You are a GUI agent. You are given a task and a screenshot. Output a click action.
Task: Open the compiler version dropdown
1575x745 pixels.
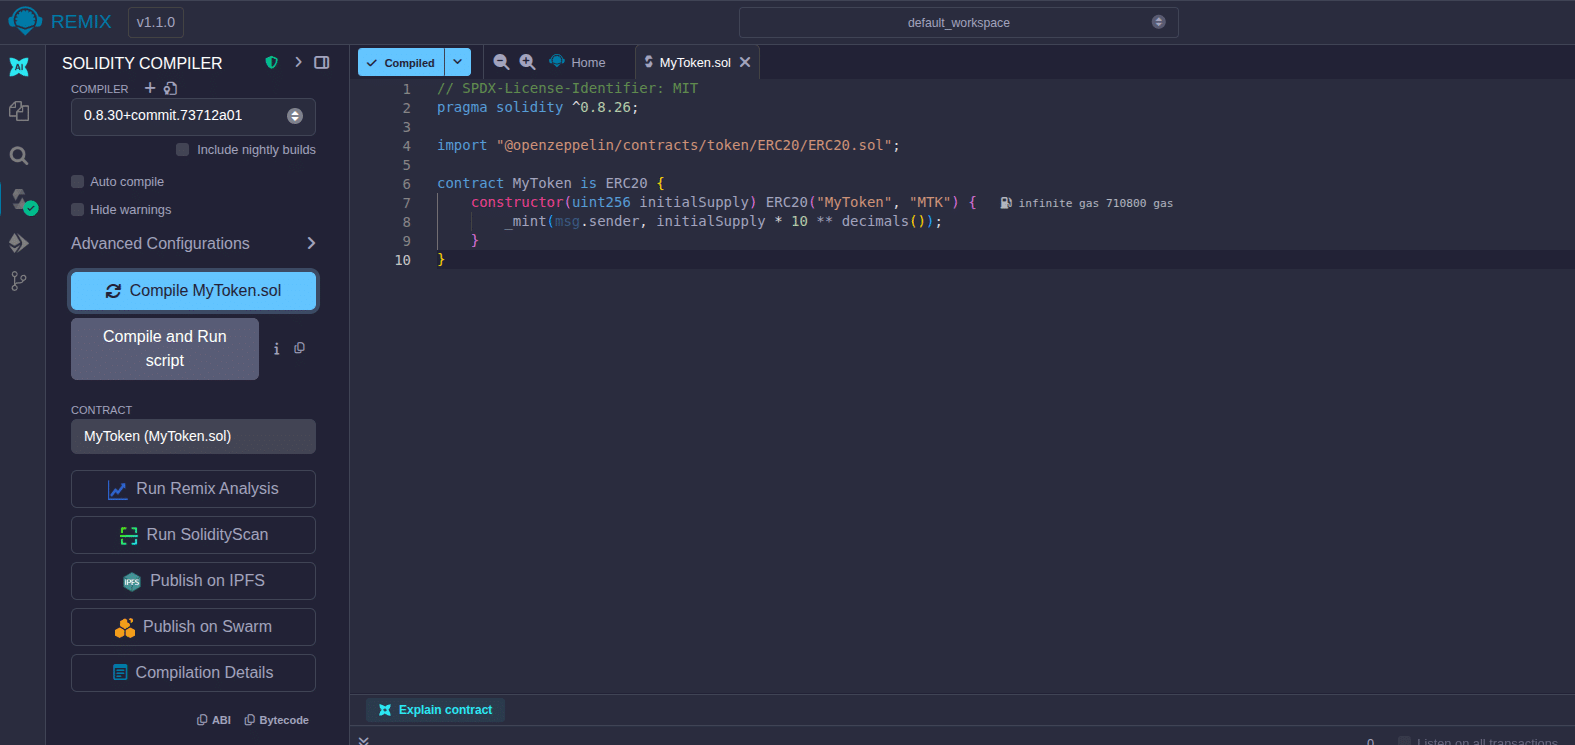(193, 116)
